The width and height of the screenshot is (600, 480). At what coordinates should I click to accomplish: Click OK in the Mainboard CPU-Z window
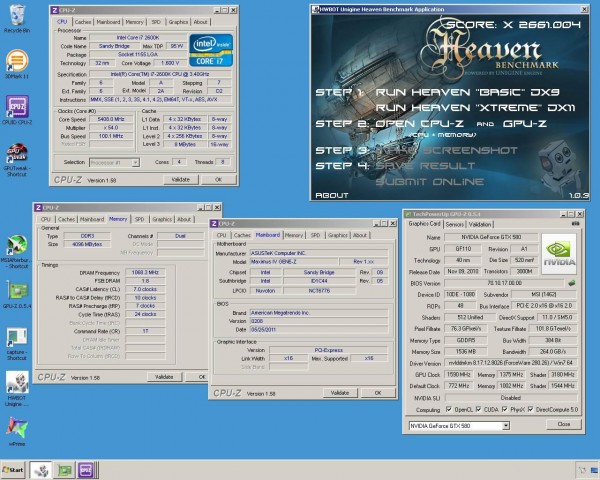pyautogui.click(x=378, y=393)
